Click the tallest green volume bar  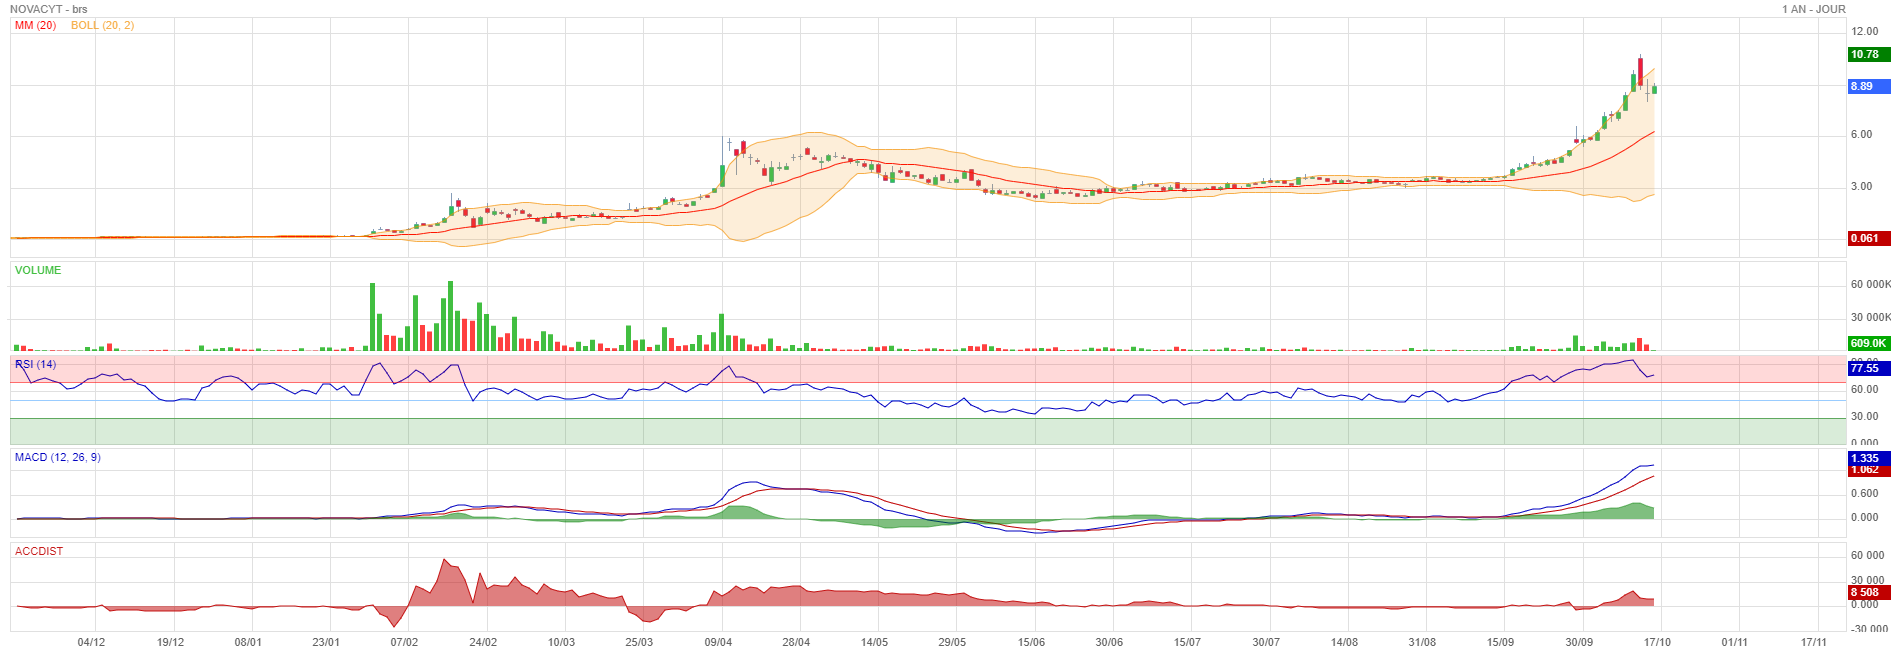[x=373, y=316]
